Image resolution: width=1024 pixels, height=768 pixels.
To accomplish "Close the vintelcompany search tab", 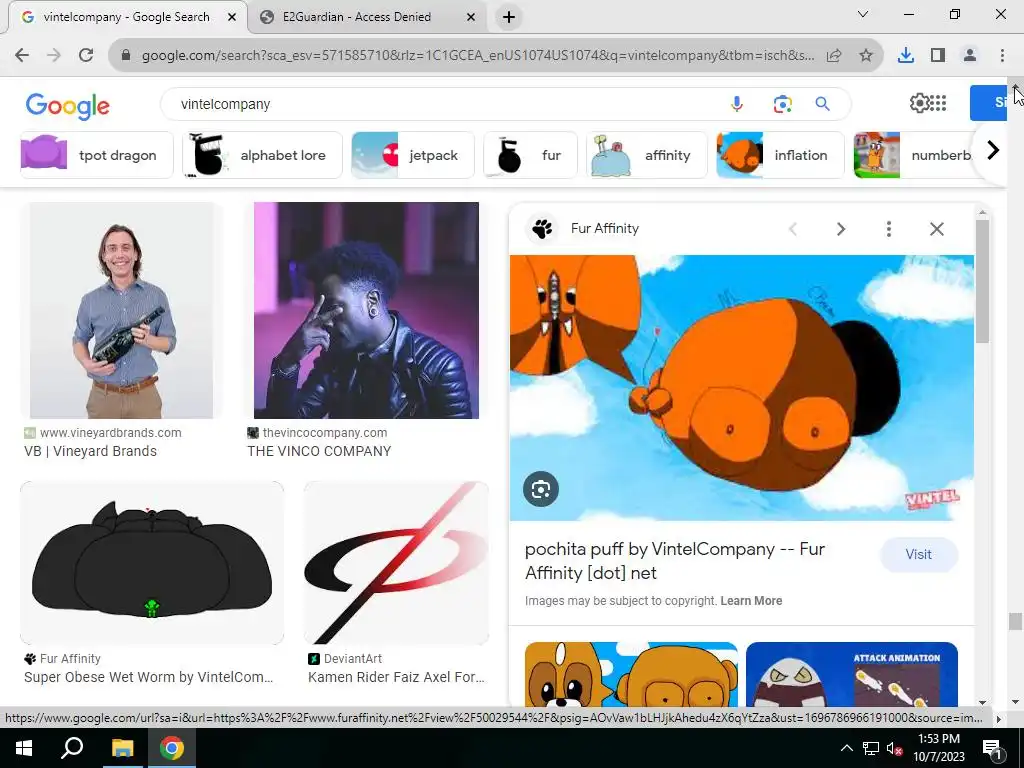I will tap(231, 18).
